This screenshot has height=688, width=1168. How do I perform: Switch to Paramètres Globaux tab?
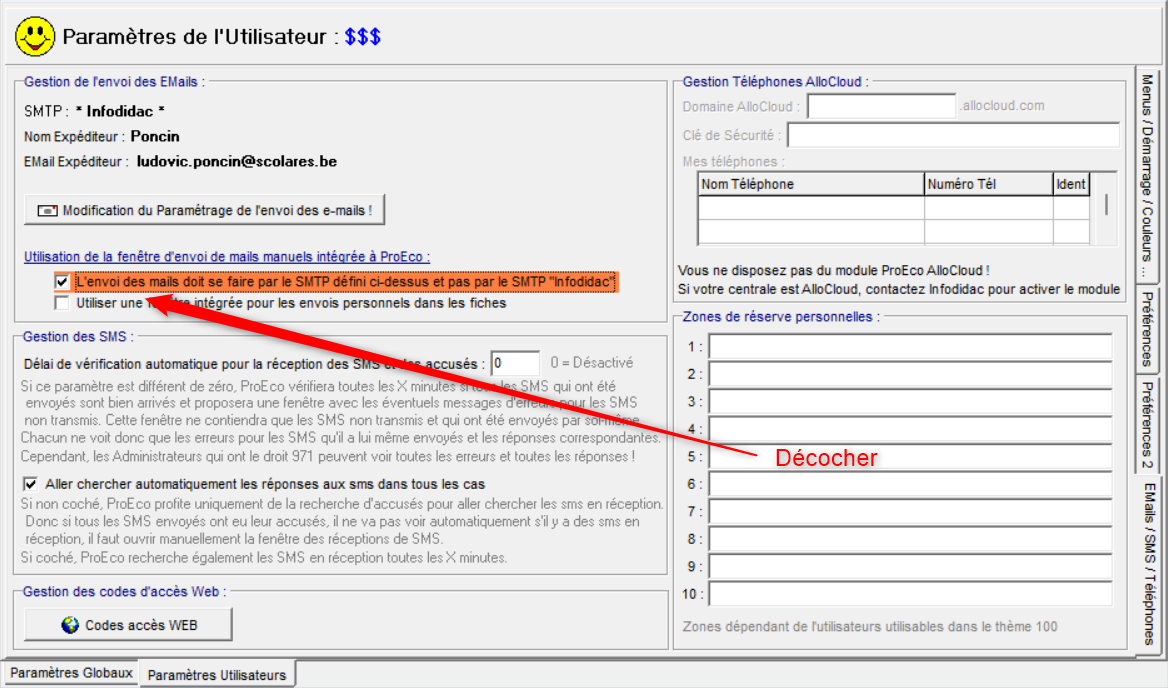[71, 673]
